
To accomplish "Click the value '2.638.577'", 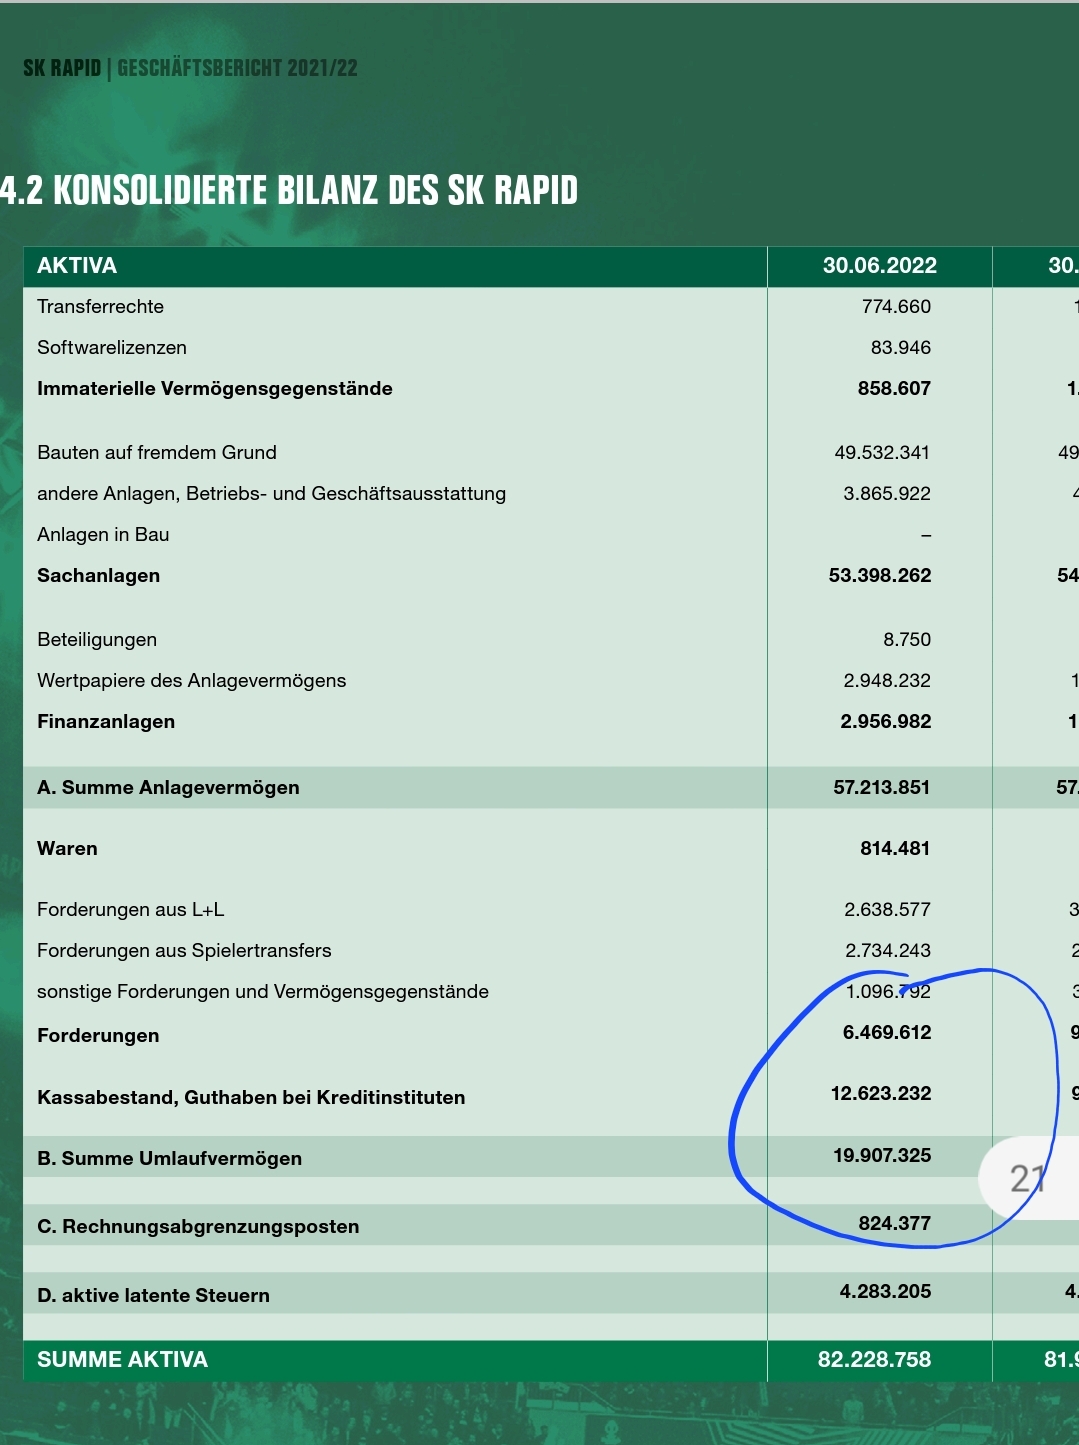I will tap(887, 910).
